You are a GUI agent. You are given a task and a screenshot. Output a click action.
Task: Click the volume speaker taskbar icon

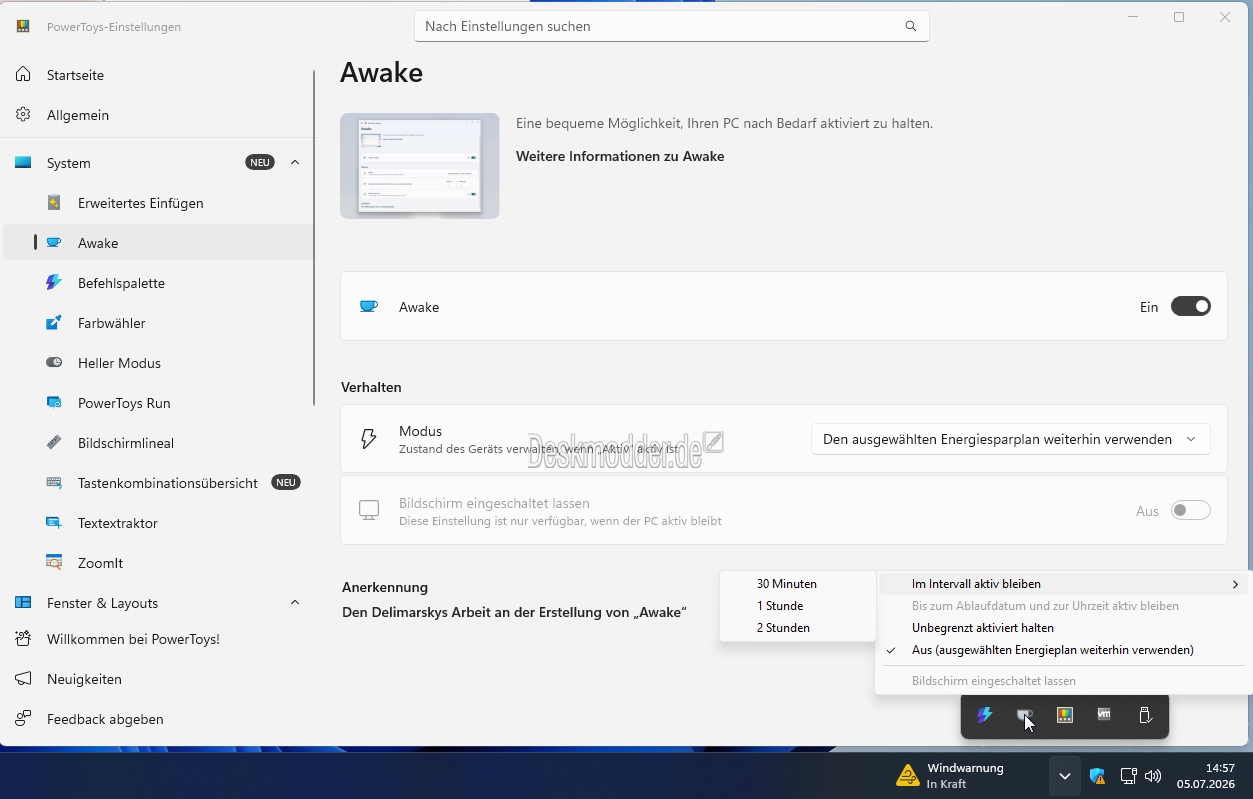[1153, 776]
